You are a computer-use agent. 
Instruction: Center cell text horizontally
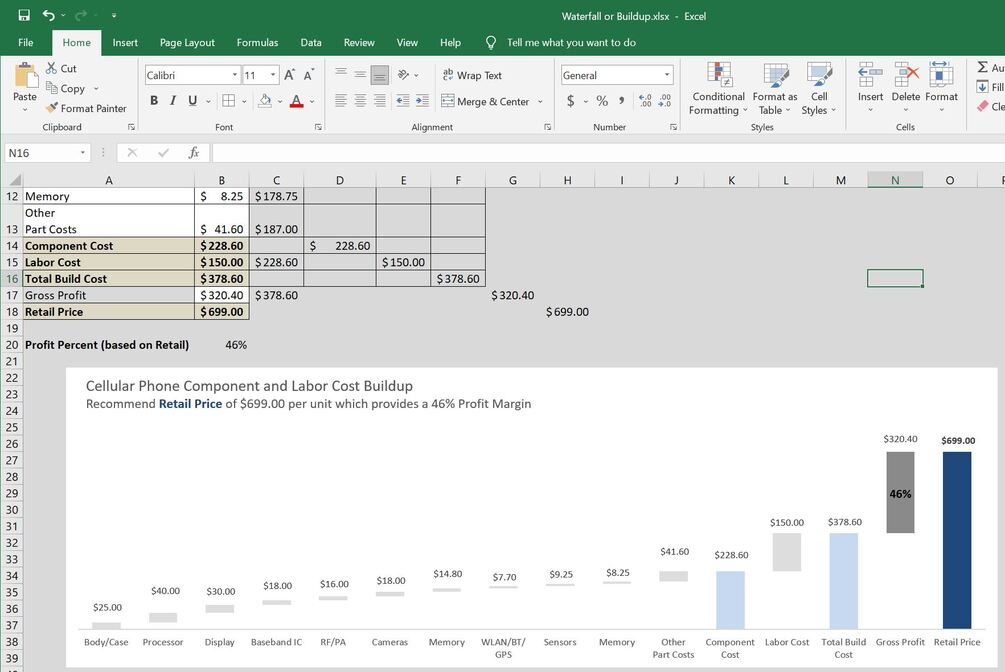(x=360, y=101)
